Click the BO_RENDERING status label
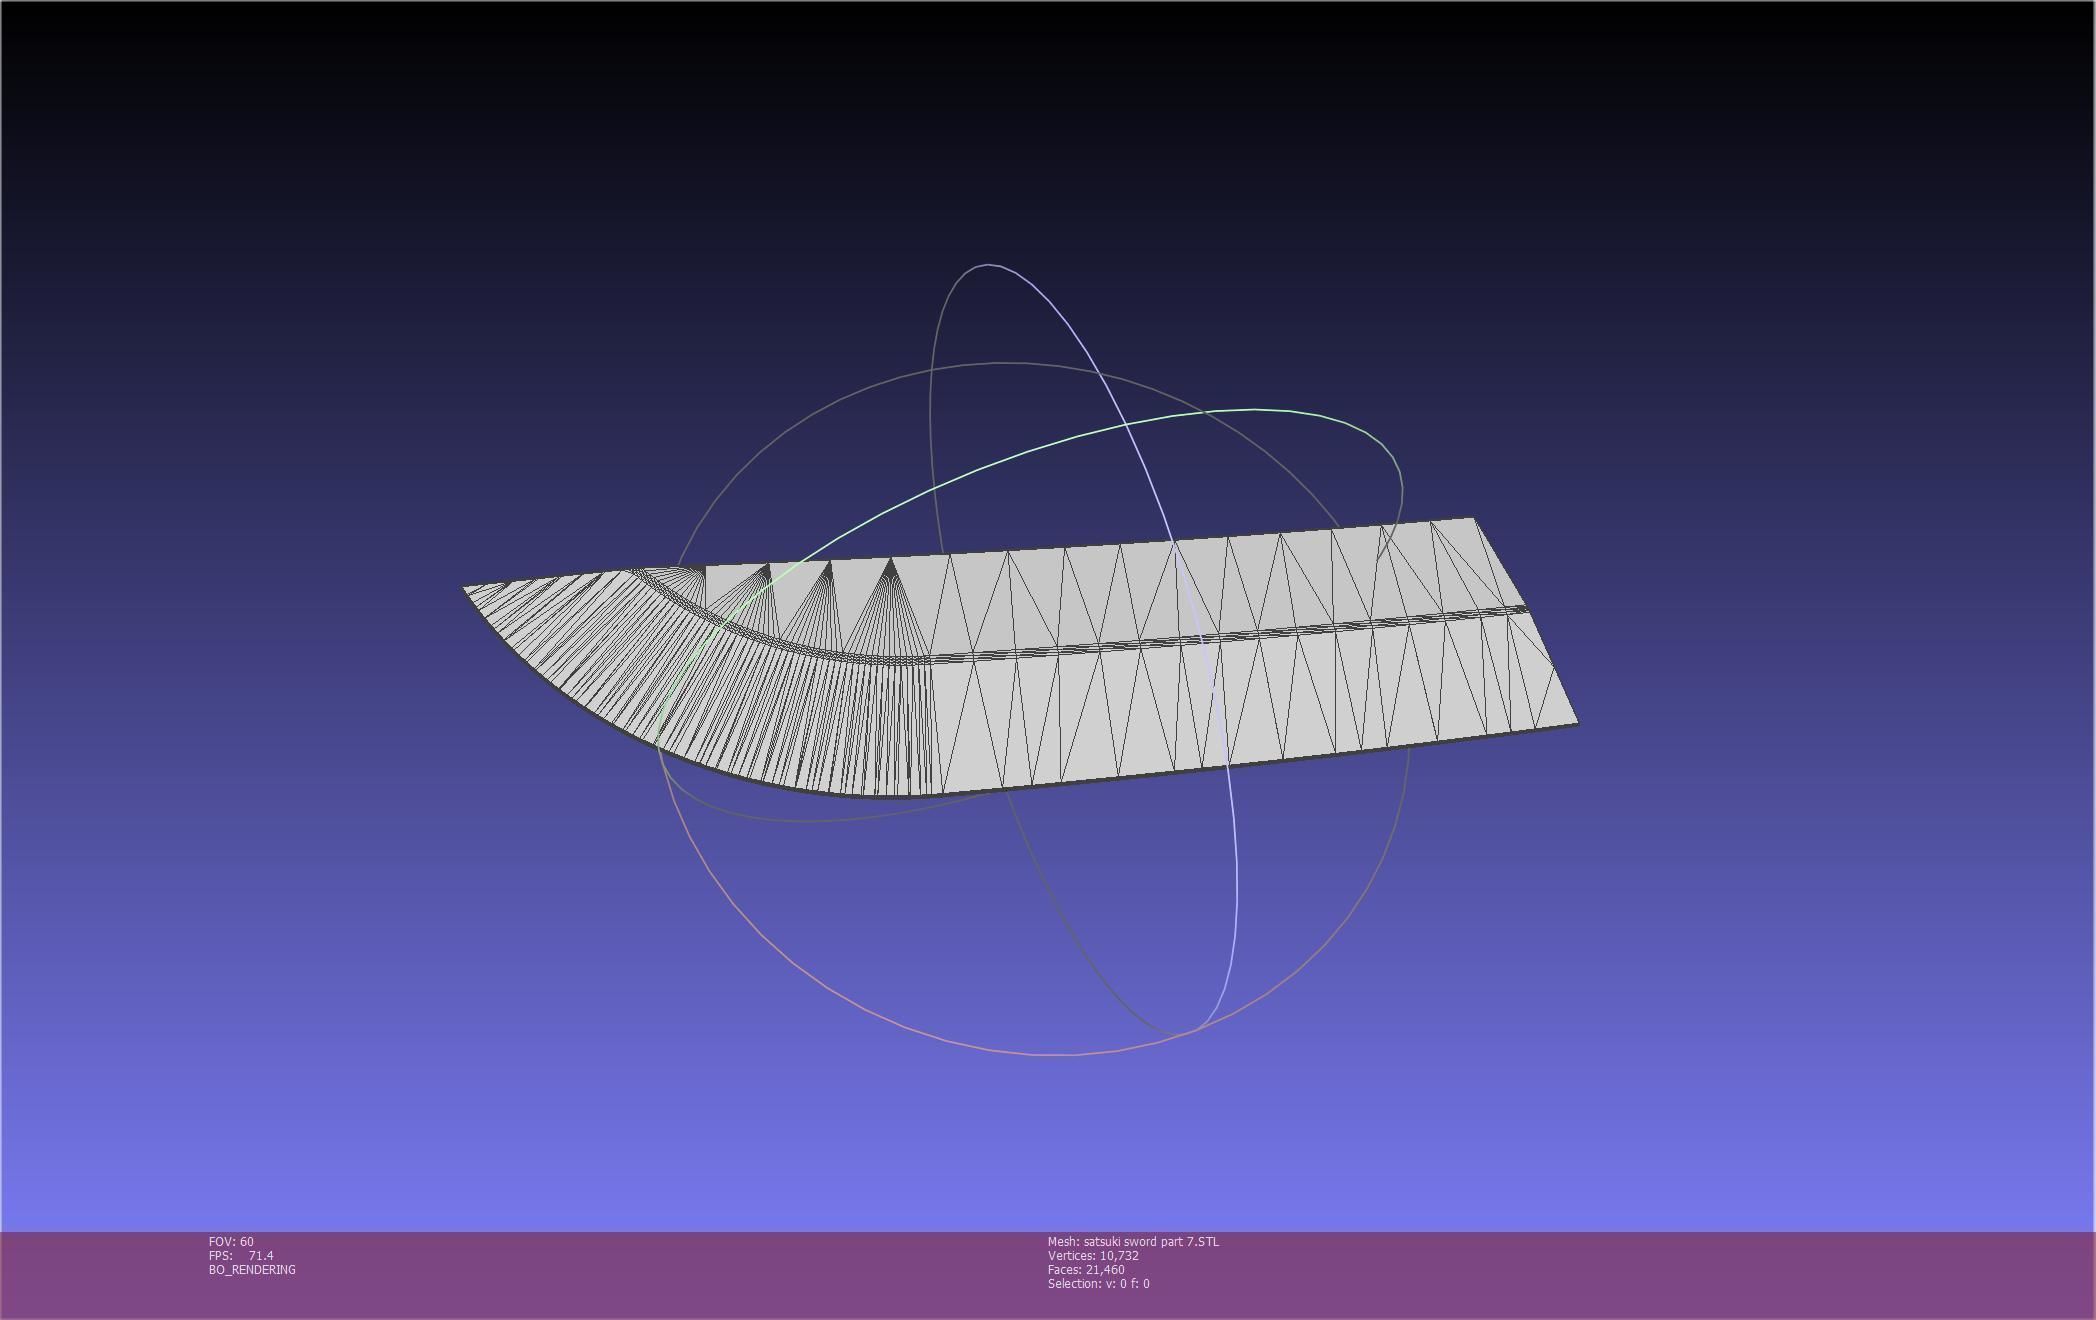Viewport: 2096px width, 1320px height. tap(252, 1269)
